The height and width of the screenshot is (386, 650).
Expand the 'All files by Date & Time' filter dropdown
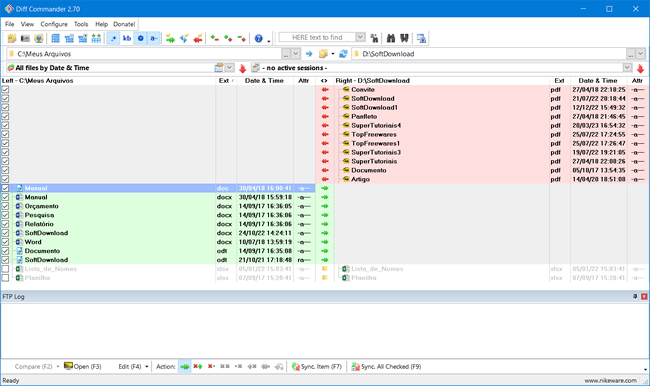pyautogui.click(x=229, y=68)
